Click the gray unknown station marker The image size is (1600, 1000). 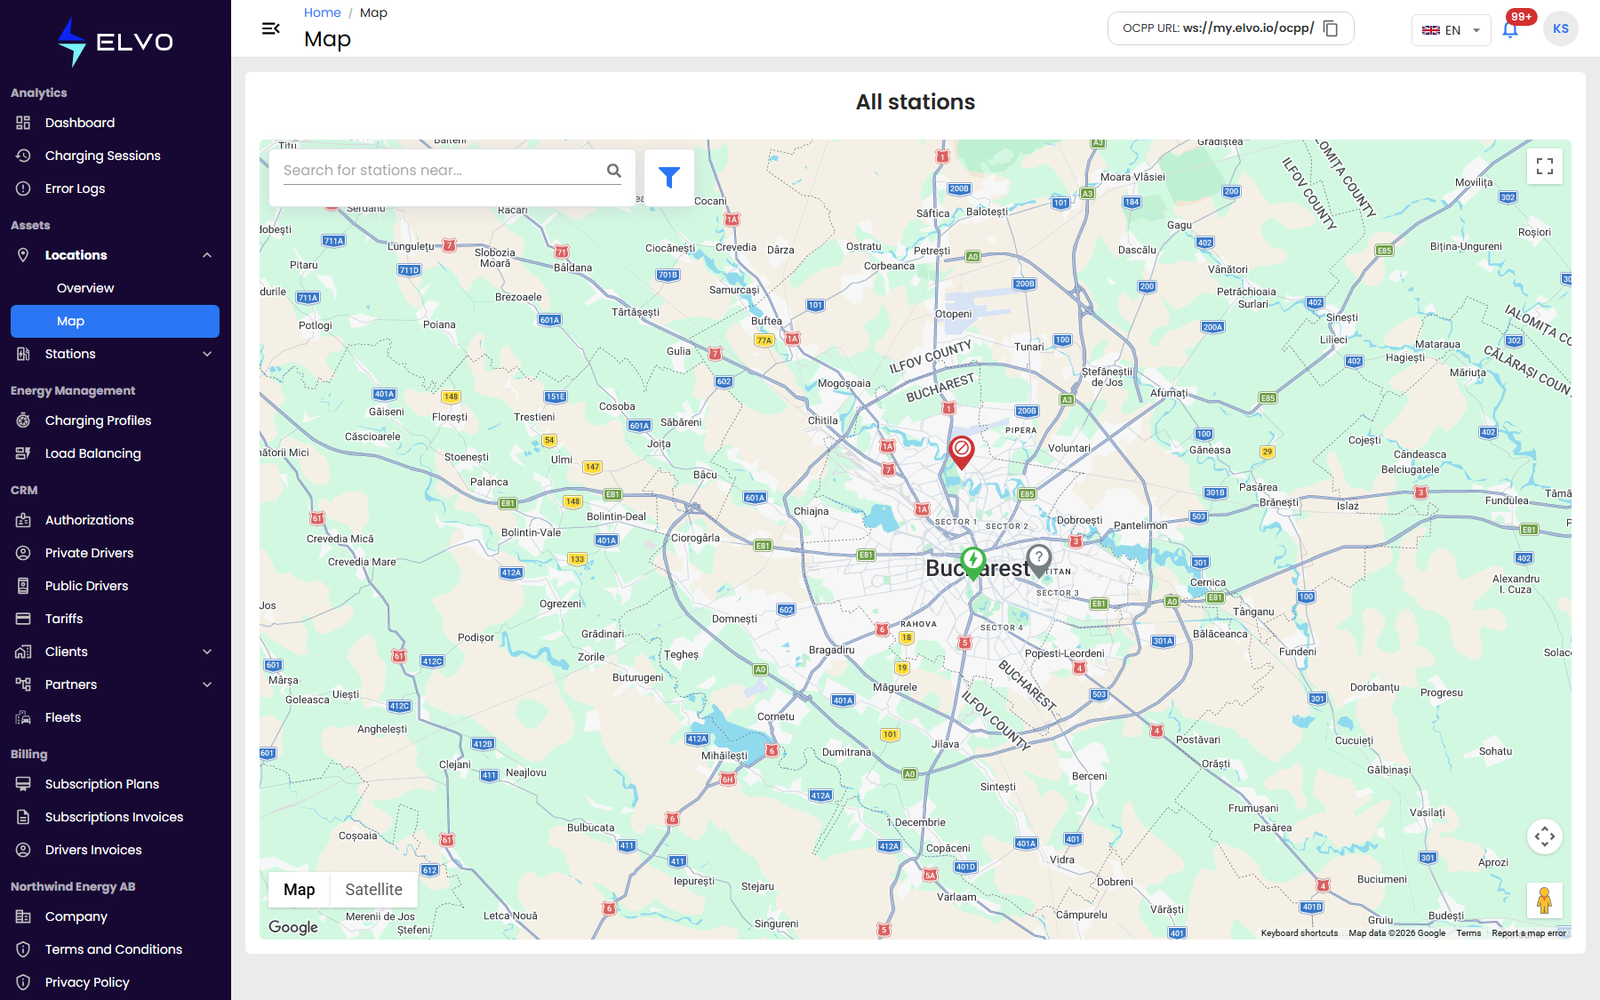(1039, 560)
